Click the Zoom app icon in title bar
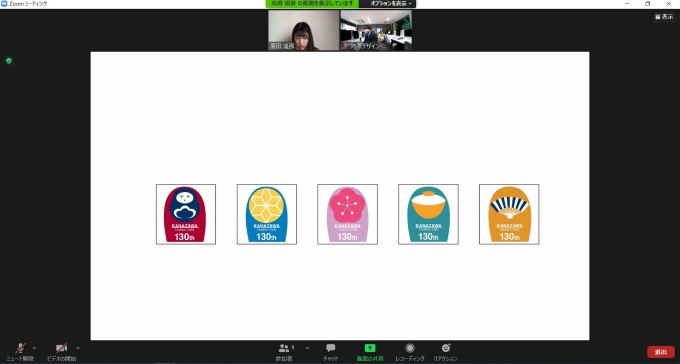 click(4, 3)
